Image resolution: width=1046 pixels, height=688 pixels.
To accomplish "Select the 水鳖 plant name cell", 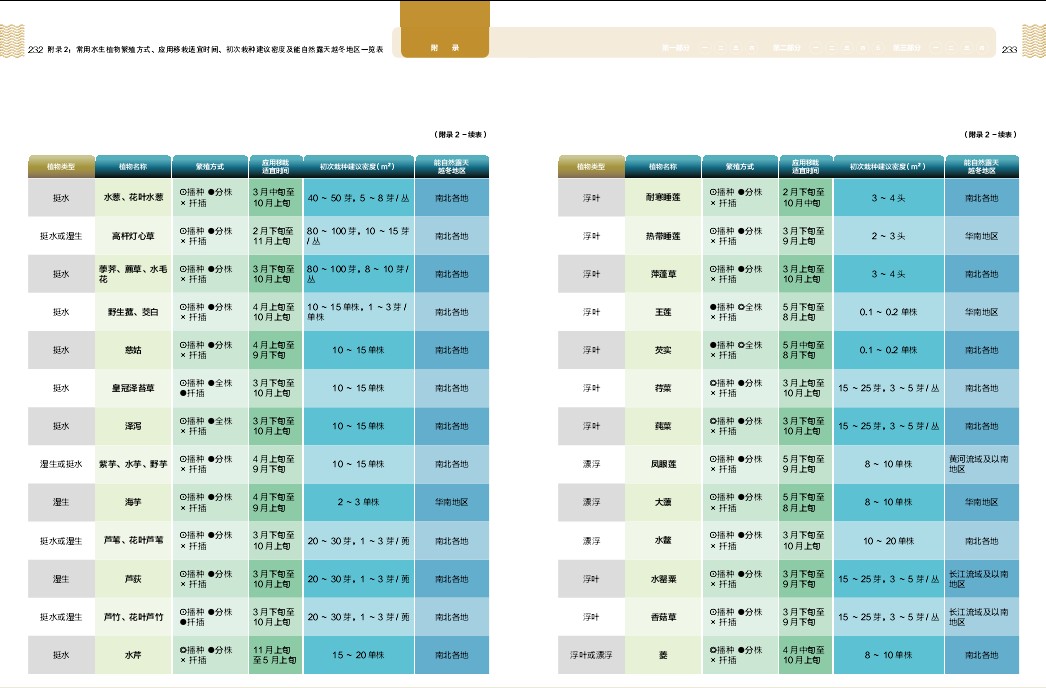I will 662,541.
